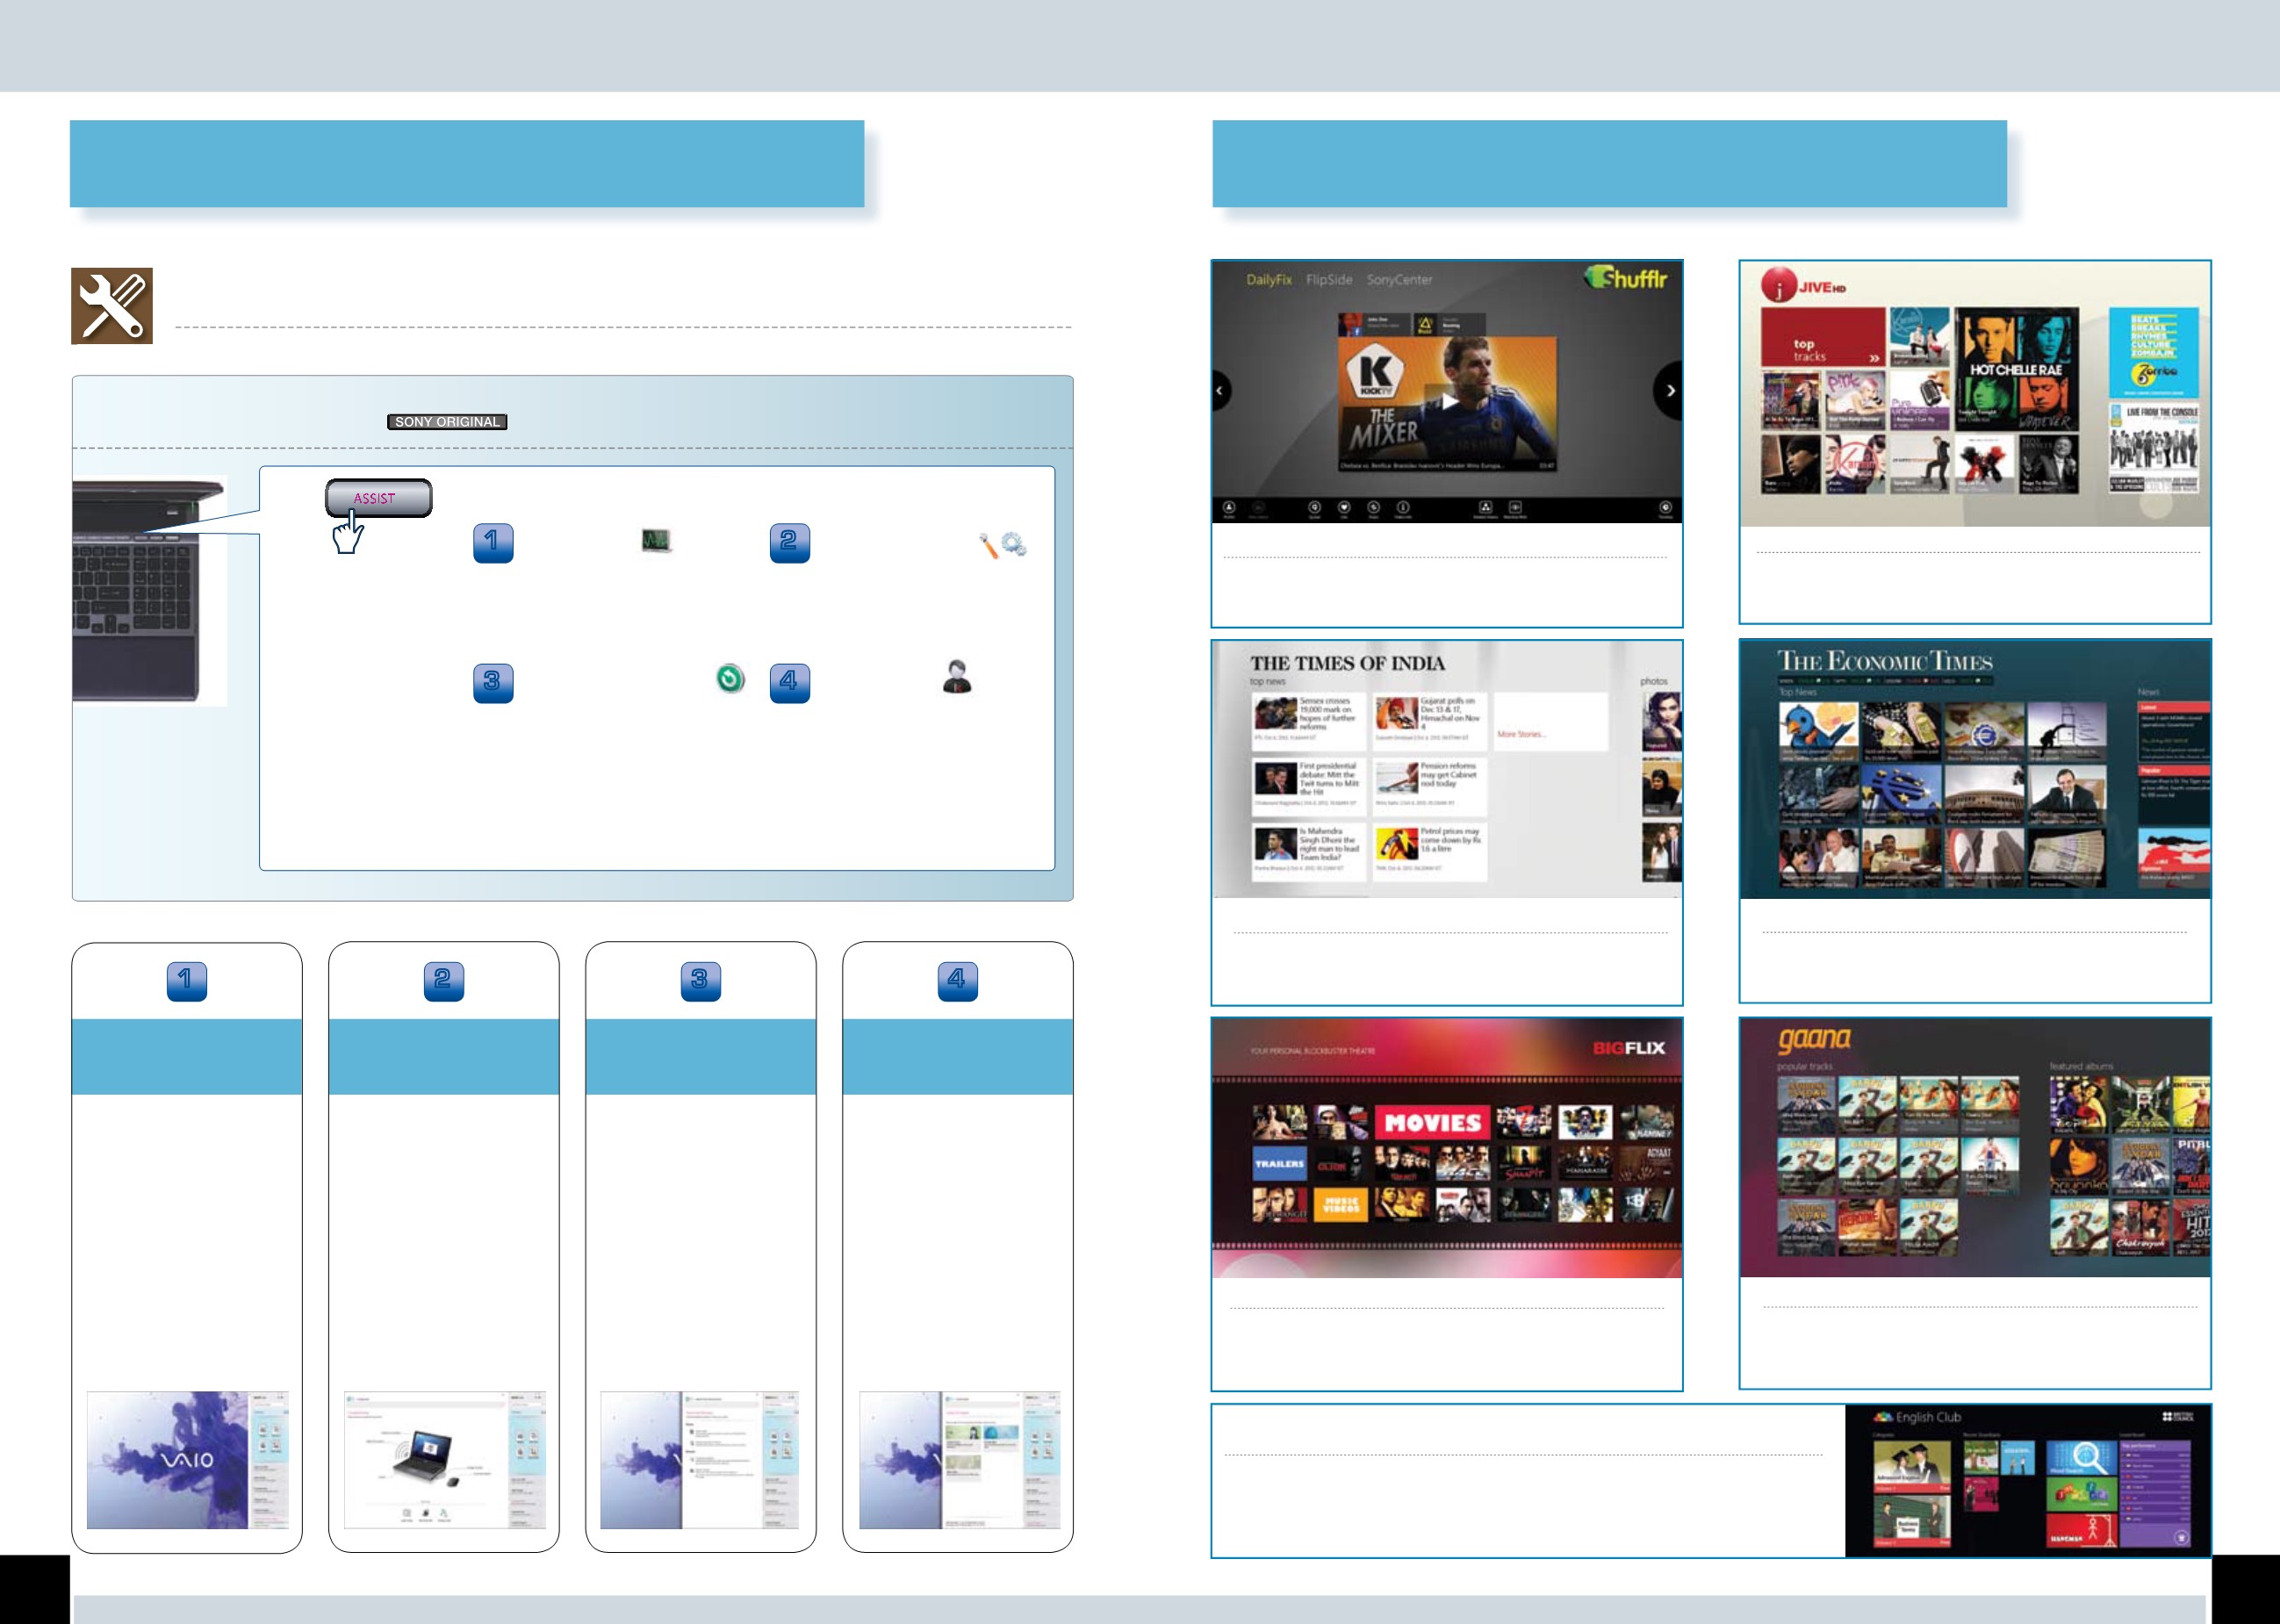Click the SONY ORIGINAL badge
The height and width of the screenshot is (1624, 2280).
point(447,422)
